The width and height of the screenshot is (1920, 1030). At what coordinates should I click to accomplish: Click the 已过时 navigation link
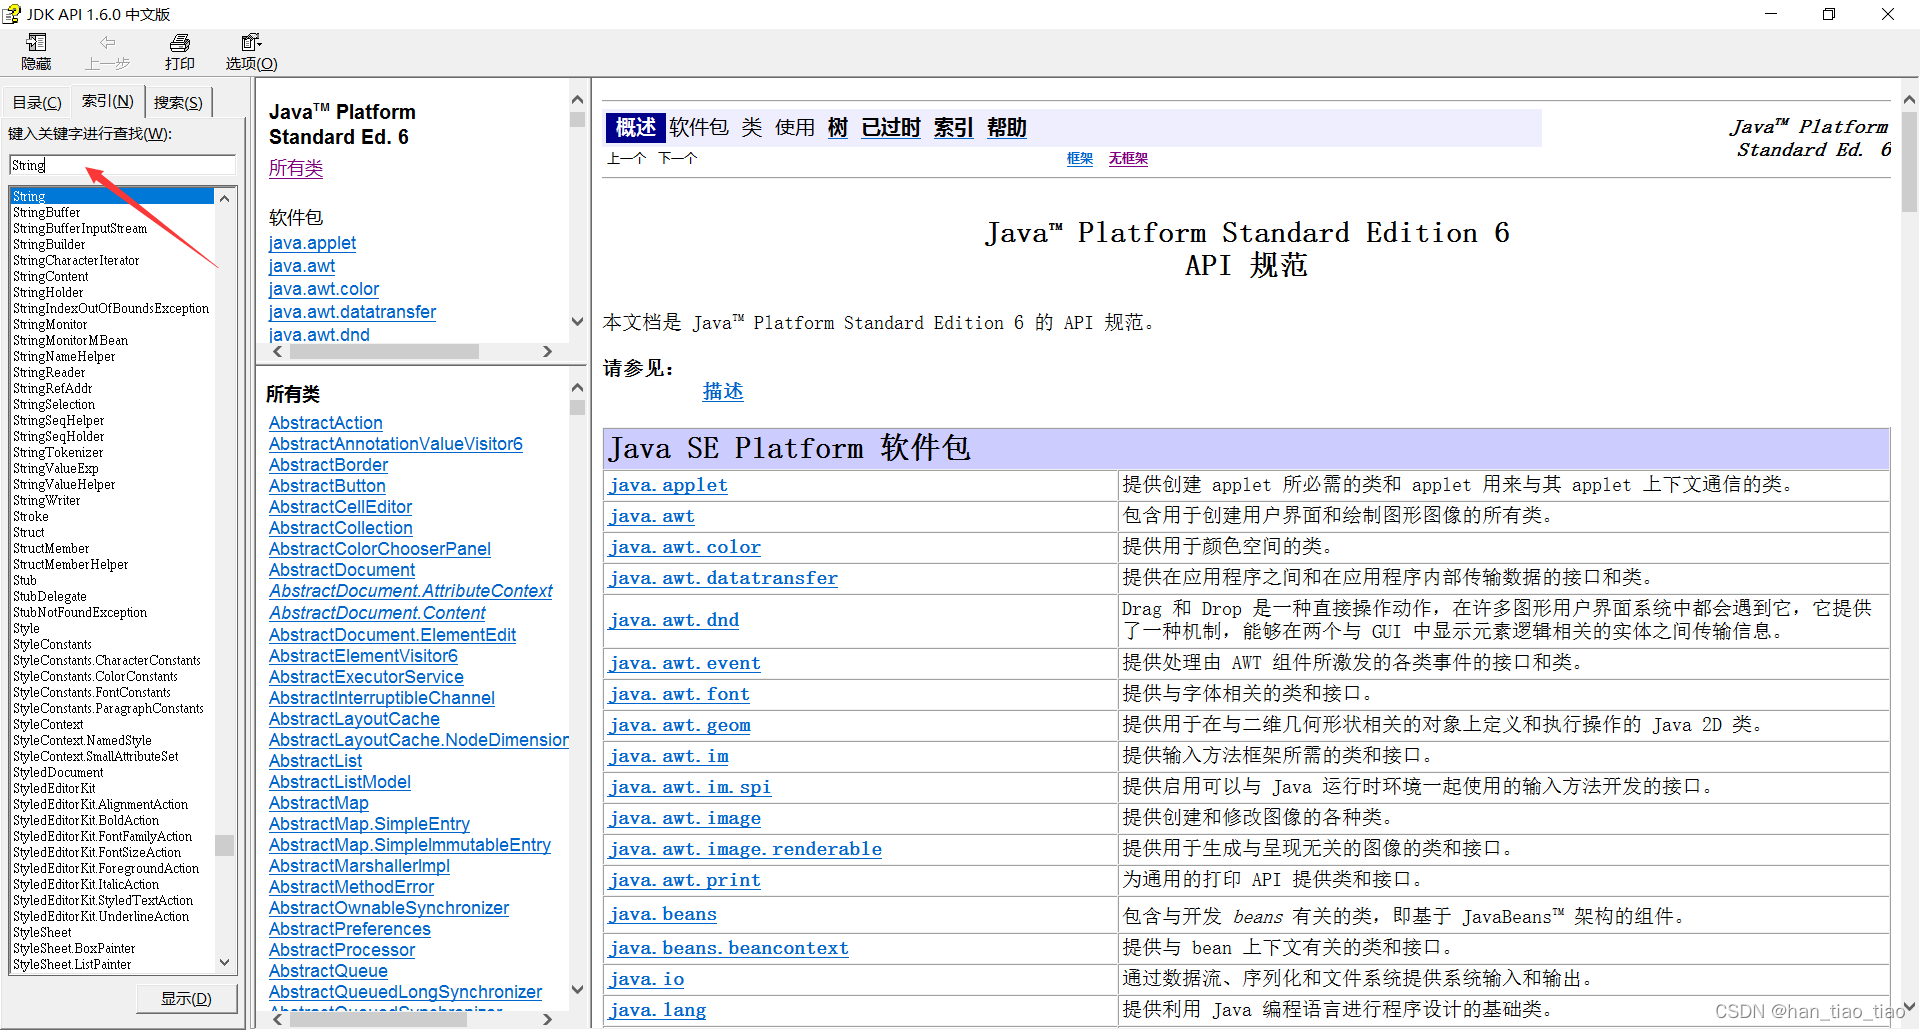pyautogui.click(x=891, y=127)
